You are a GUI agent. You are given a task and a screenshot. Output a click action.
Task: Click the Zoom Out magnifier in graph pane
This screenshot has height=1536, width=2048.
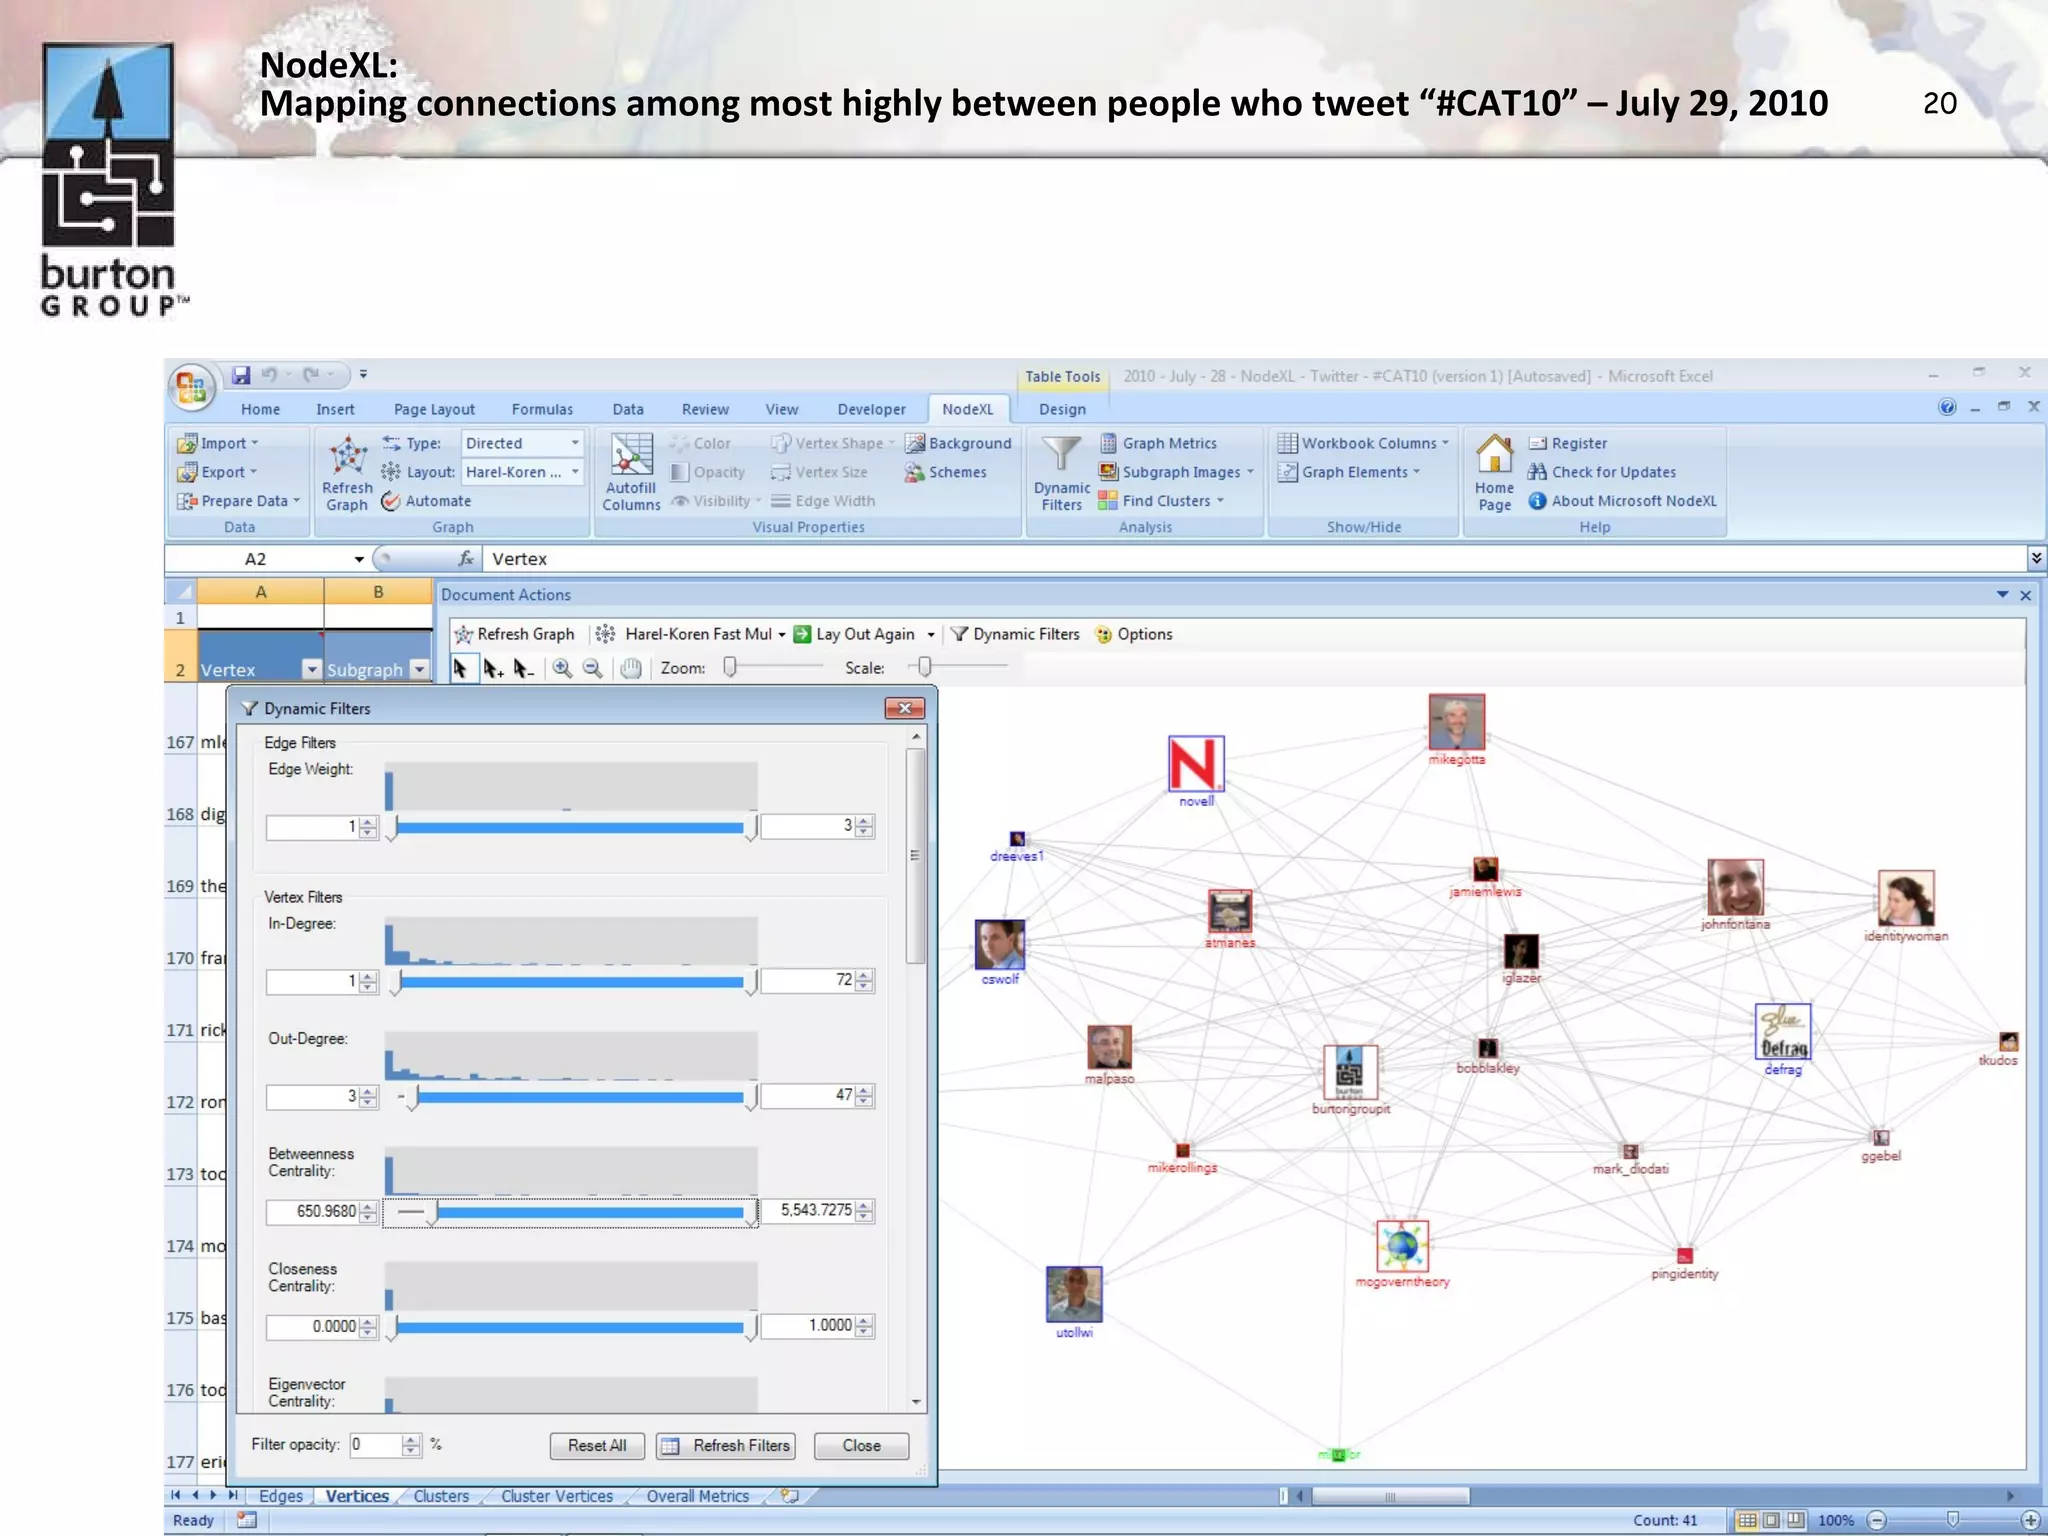[x=593, y=668]
